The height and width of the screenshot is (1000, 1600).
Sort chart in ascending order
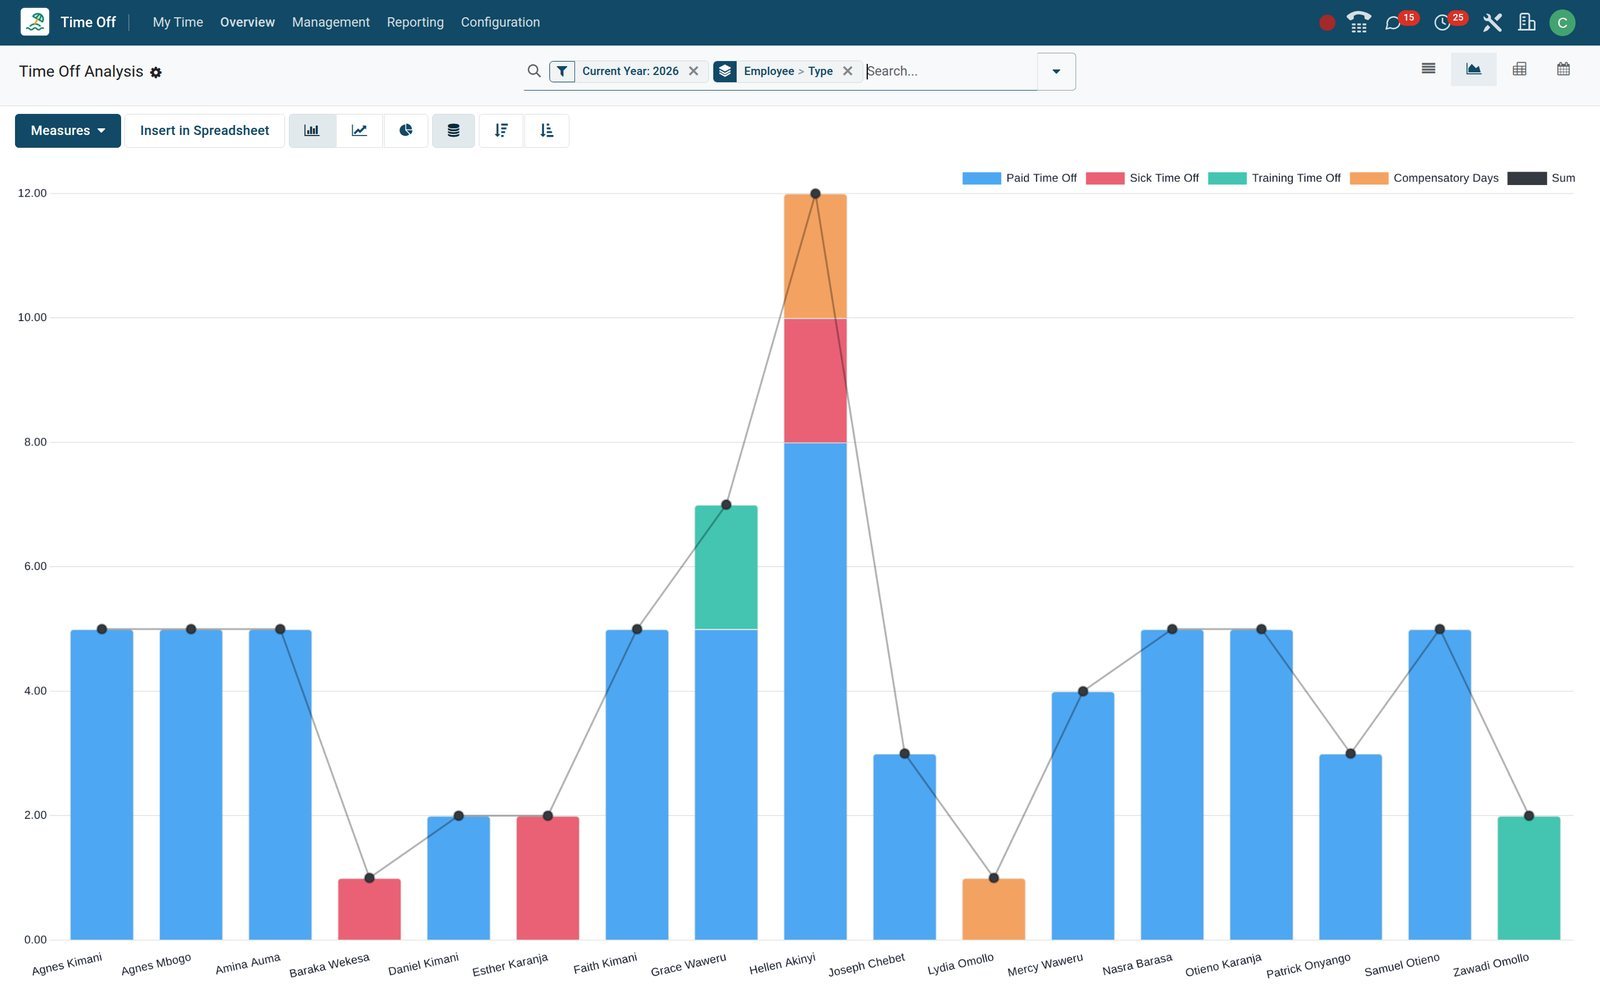pyautogui.click(x=546, y=130)
